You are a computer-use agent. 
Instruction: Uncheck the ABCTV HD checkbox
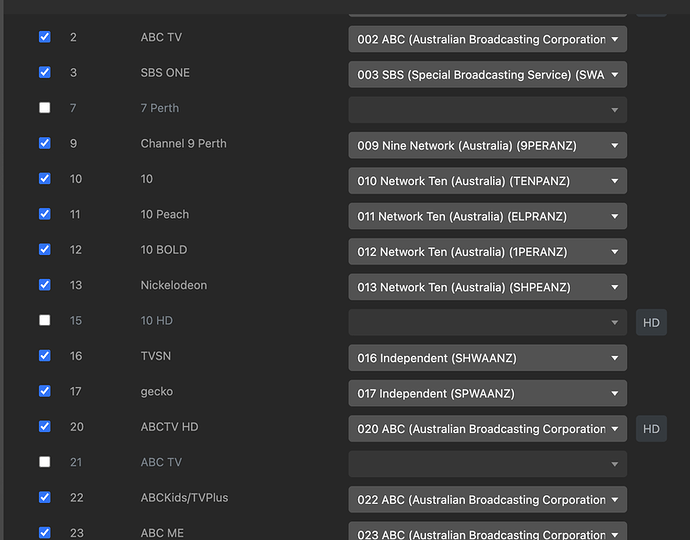pyautogui.click(x=44, y=426)
